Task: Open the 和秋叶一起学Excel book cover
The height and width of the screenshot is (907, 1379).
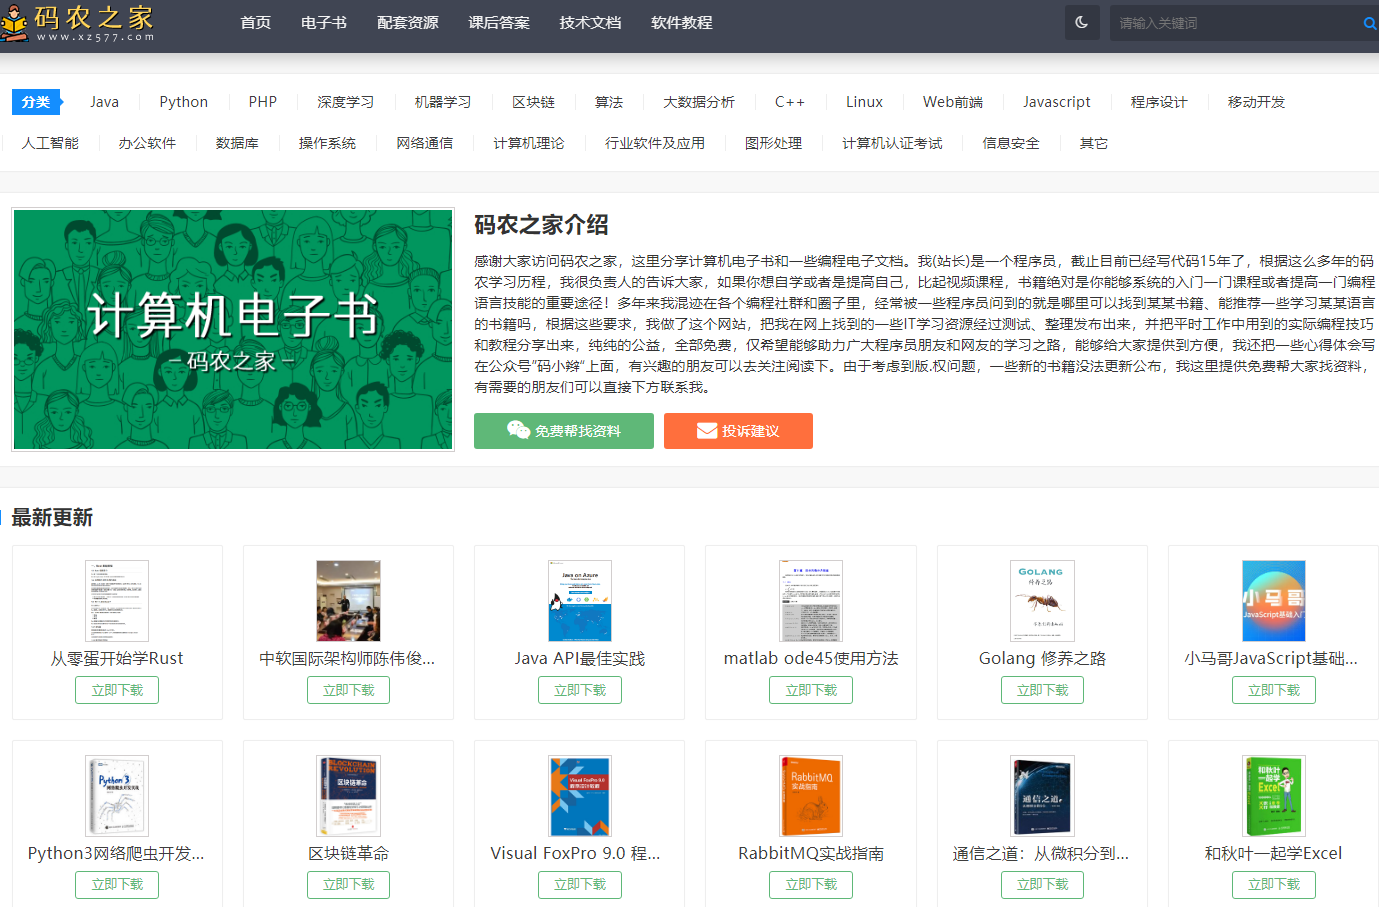Action: coord(1274,795)
